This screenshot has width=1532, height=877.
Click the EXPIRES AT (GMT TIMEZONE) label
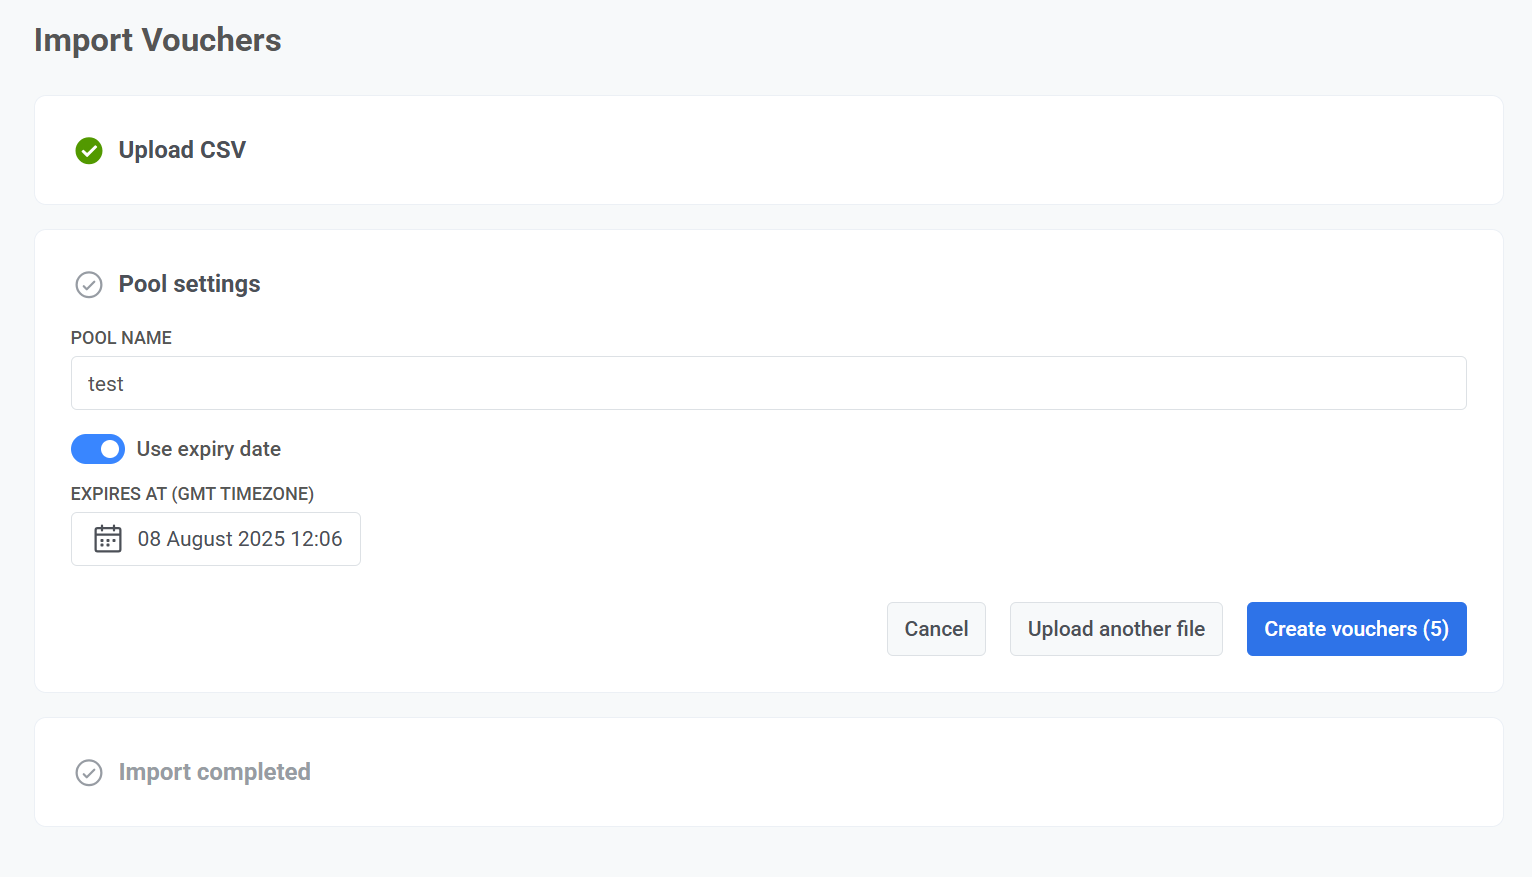point(192,494)
